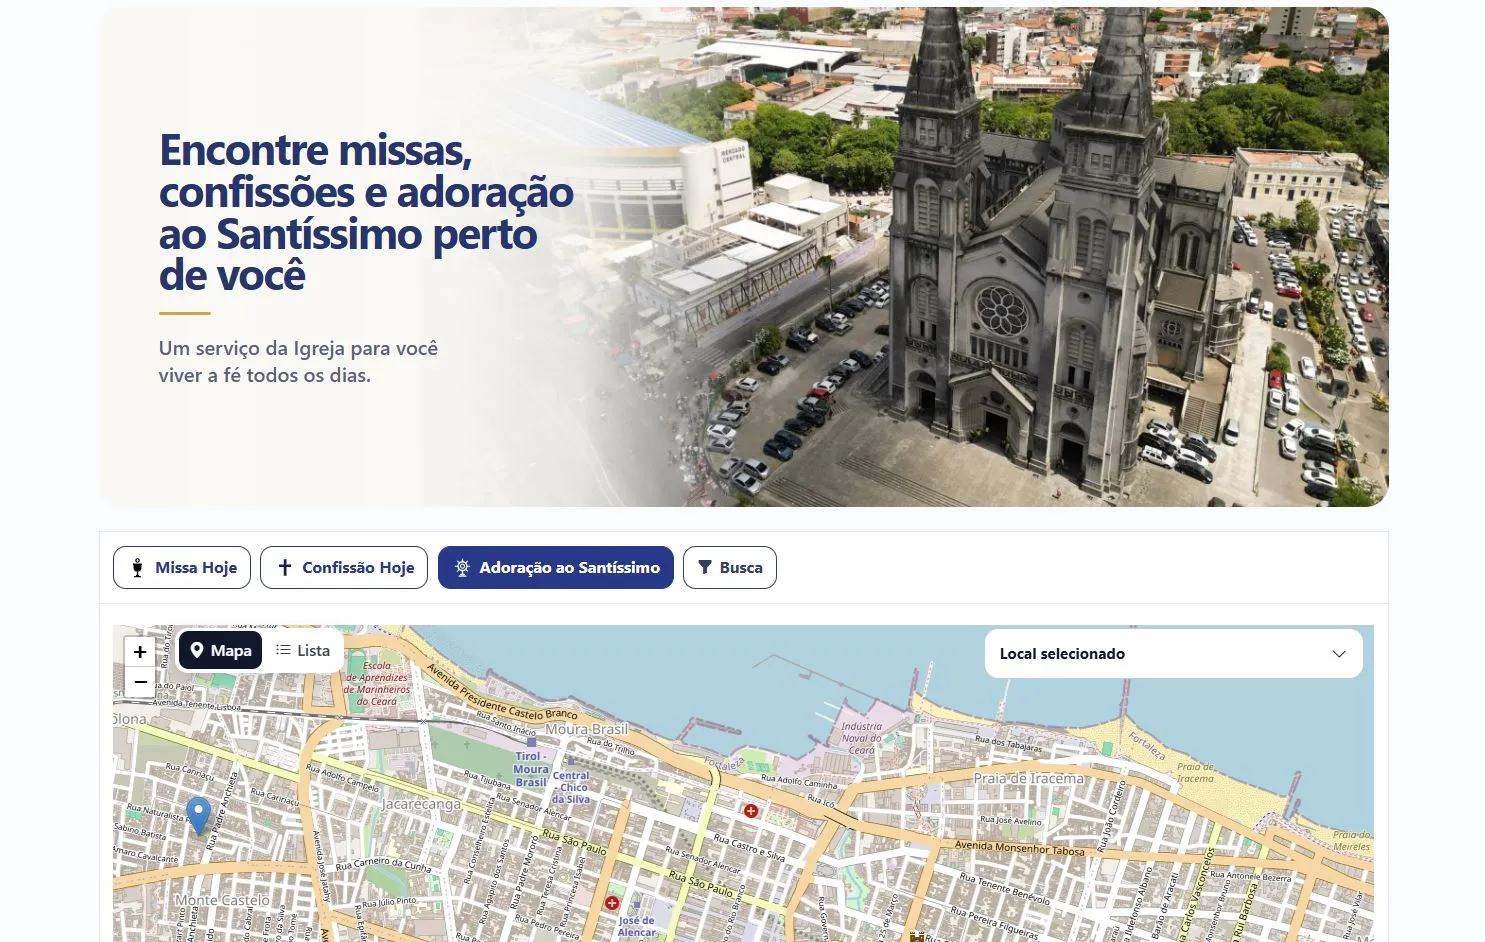
Task: Click the Jacarecanga map label
Action: point(421,804)
